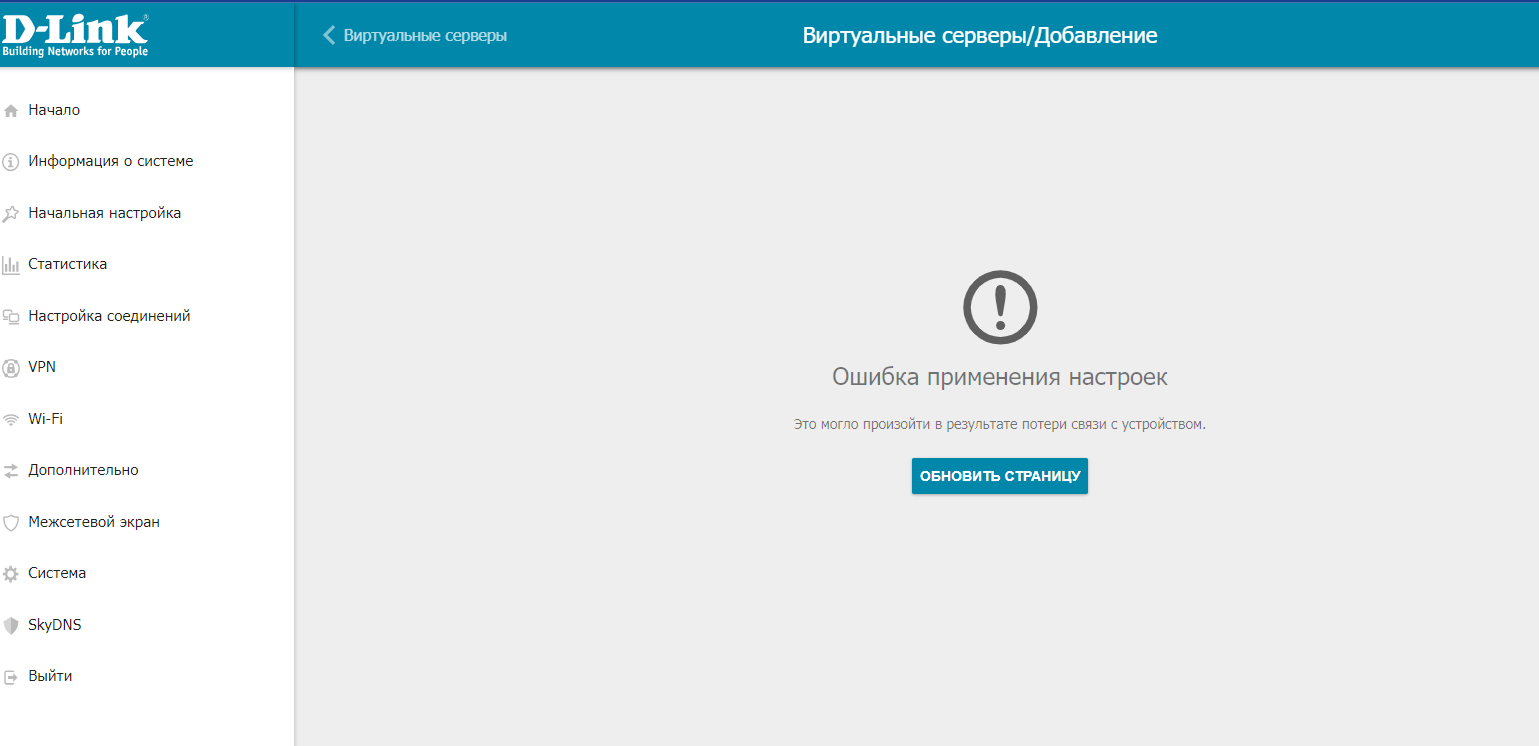Click the back chevron in the header
Viewport: 1539px width, 746px height.
[x=329, y=36]
